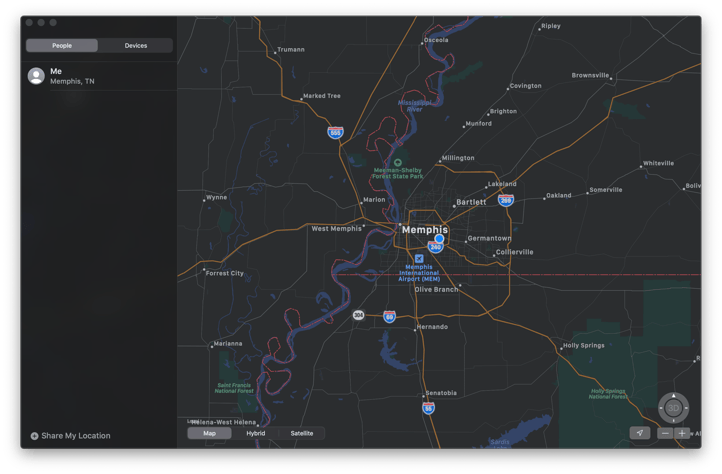Click the route 304 marker

[x=359, y=315]
